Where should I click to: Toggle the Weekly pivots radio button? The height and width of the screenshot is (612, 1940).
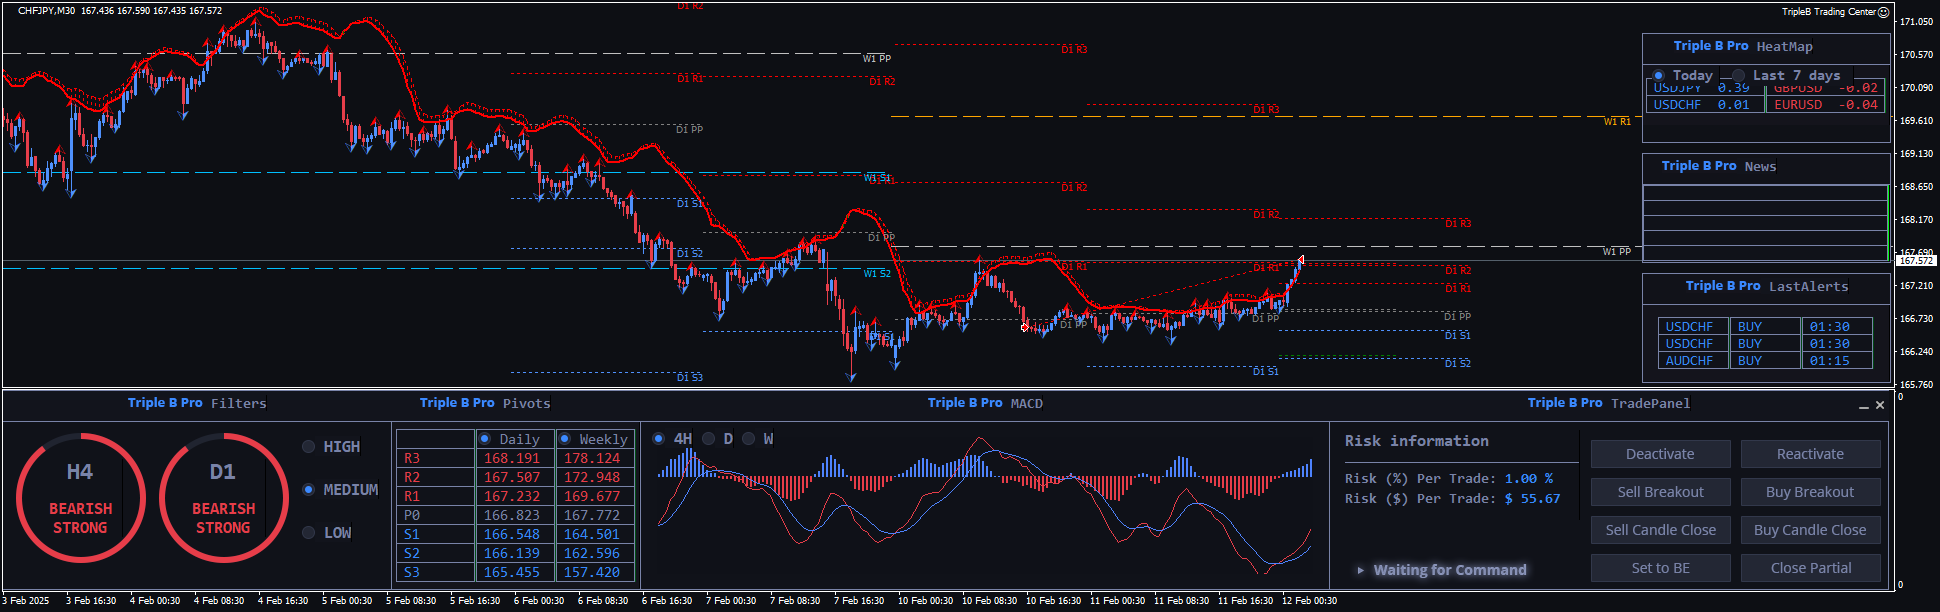point(565,439)
